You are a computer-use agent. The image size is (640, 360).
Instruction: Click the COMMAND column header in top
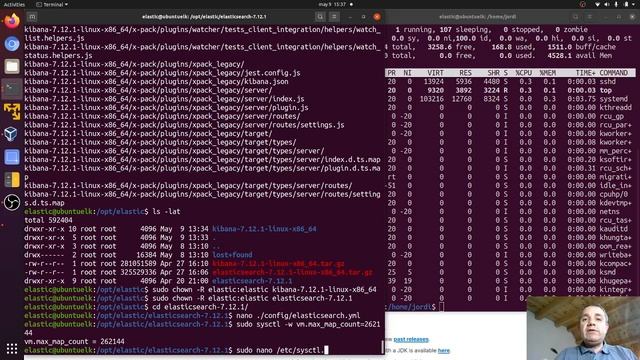pyautogui.click(x=613, y=73)
